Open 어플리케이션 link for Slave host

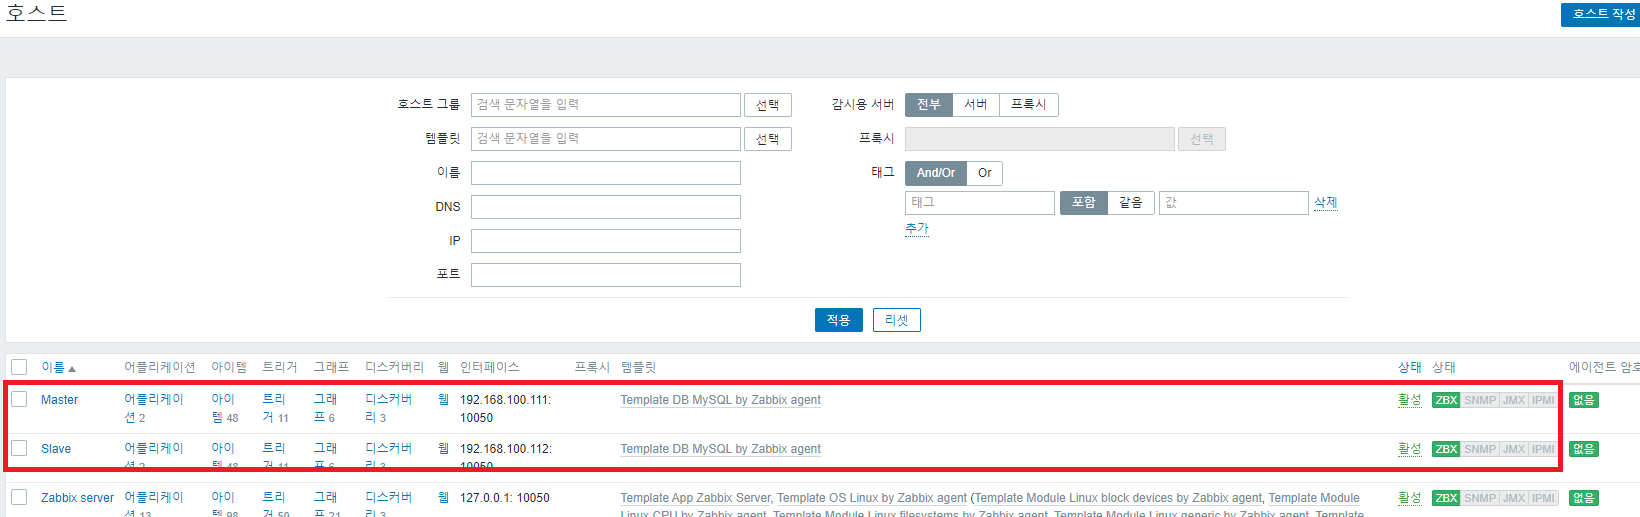[x=154, y=455]
